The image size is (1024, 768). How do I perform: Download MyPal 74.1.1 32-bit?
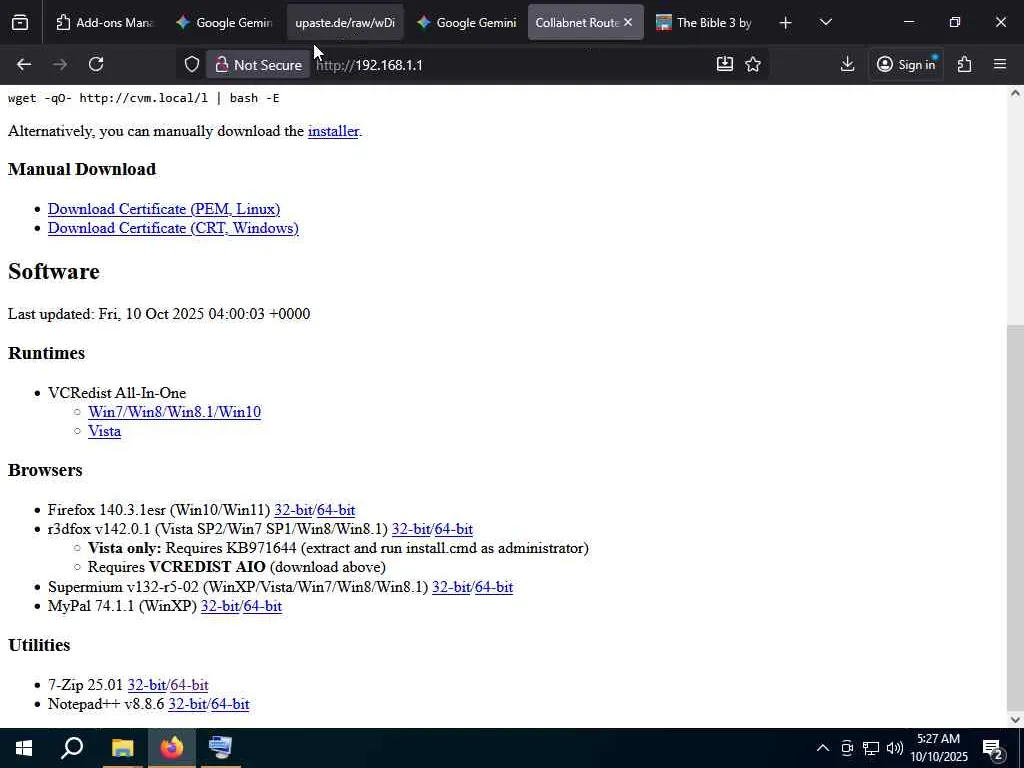(220, 606)
